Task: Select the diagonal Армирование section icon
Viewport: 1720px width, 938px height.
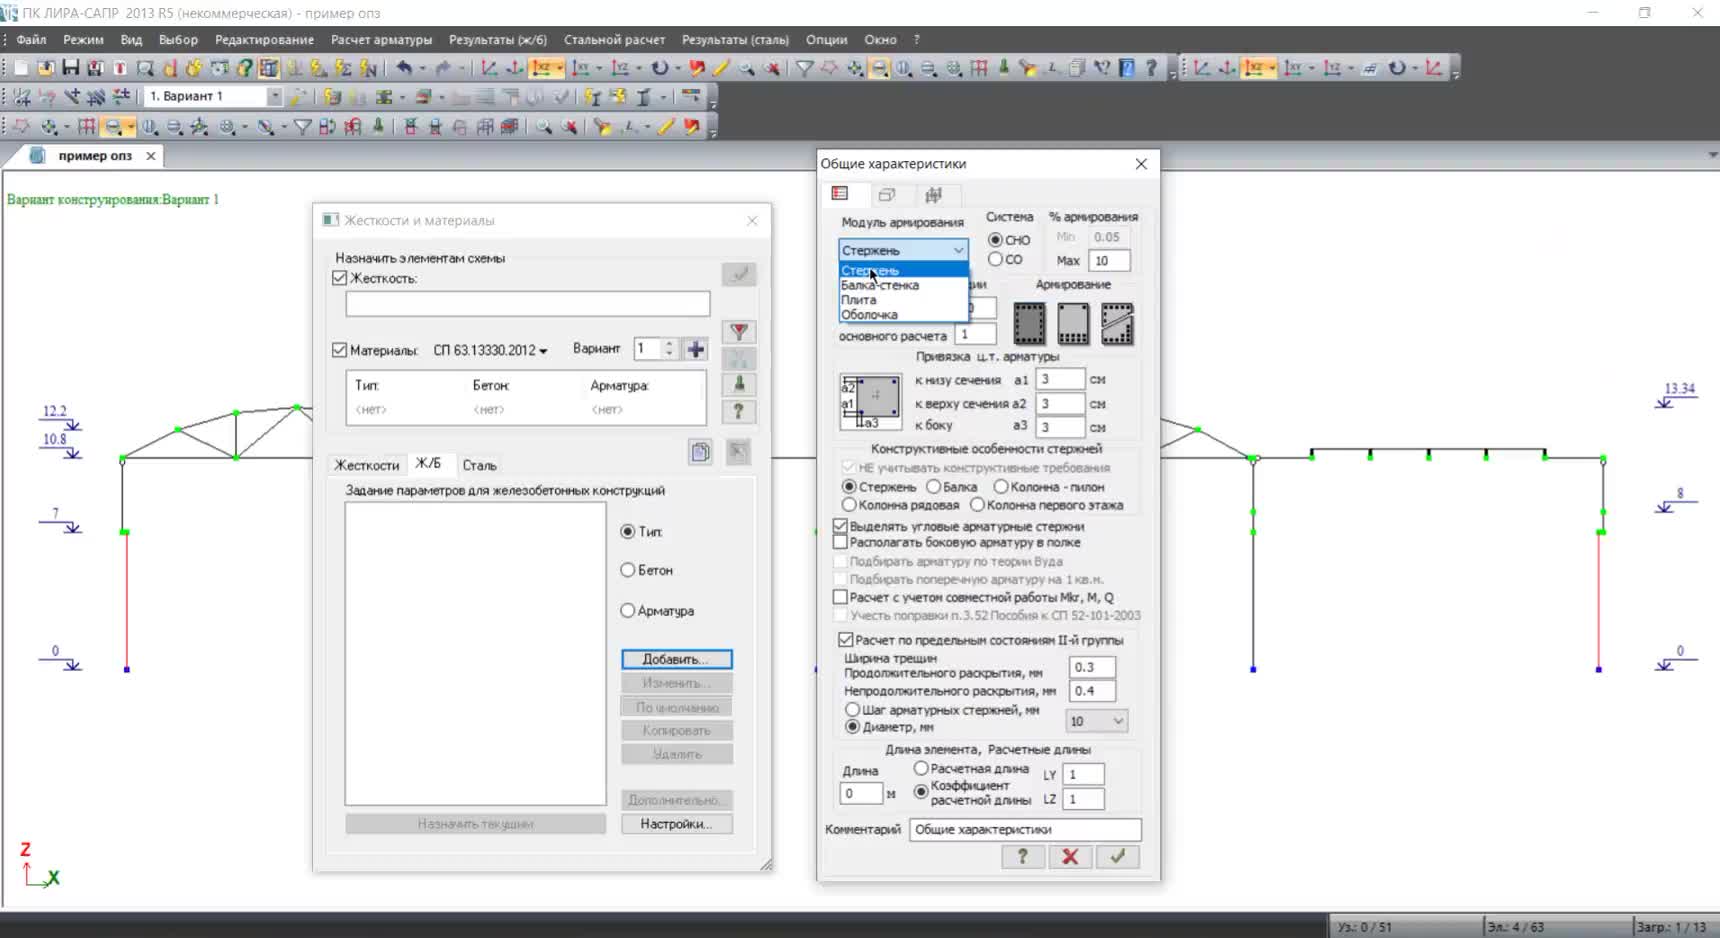Action: (1117, 324)
